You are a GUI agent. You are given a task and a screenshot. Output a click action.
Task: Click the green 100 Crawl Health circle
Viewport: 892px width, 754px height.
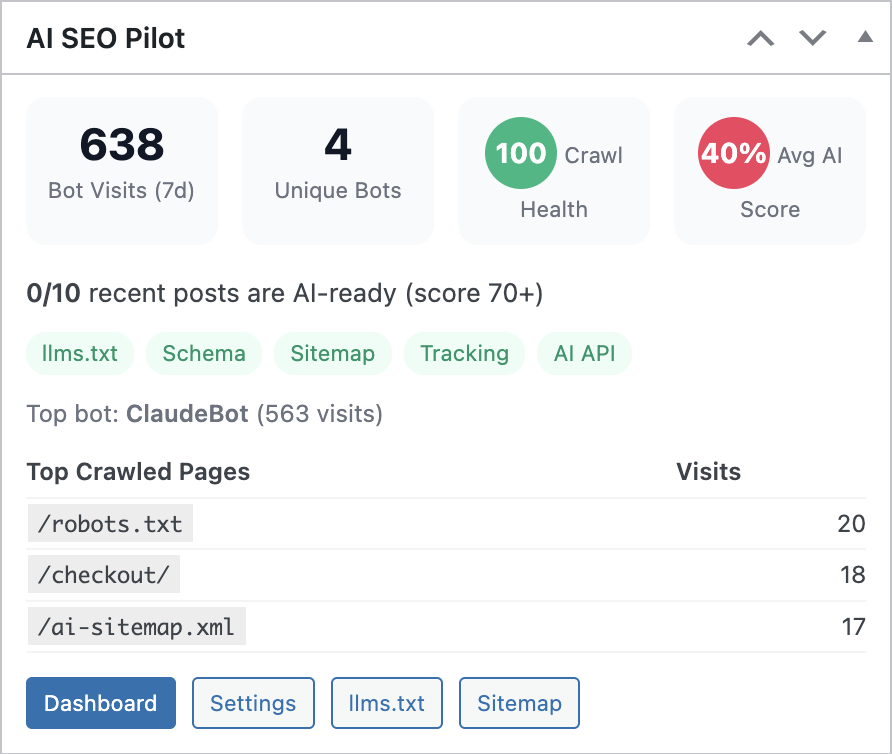tap(521, 153)
